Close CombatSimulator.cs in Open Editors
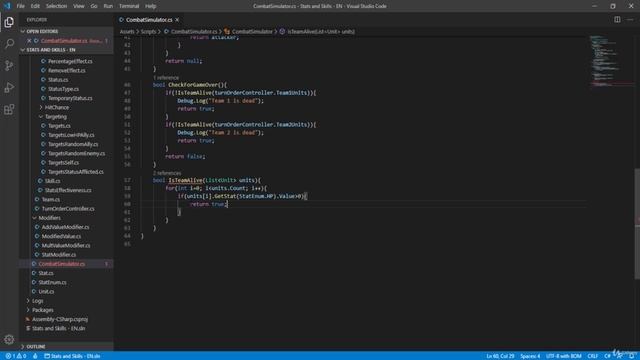The width and height of the screenshot is (640, 360). click(x=29, y=41)
